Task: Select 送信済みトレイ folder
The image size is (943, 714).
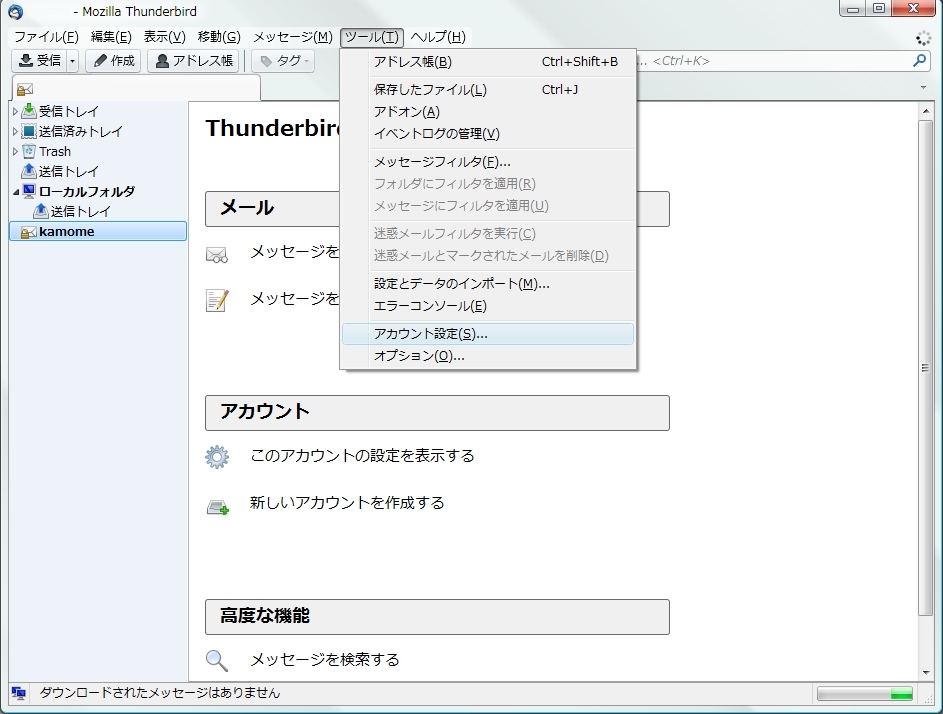Action: coord(81,131)
